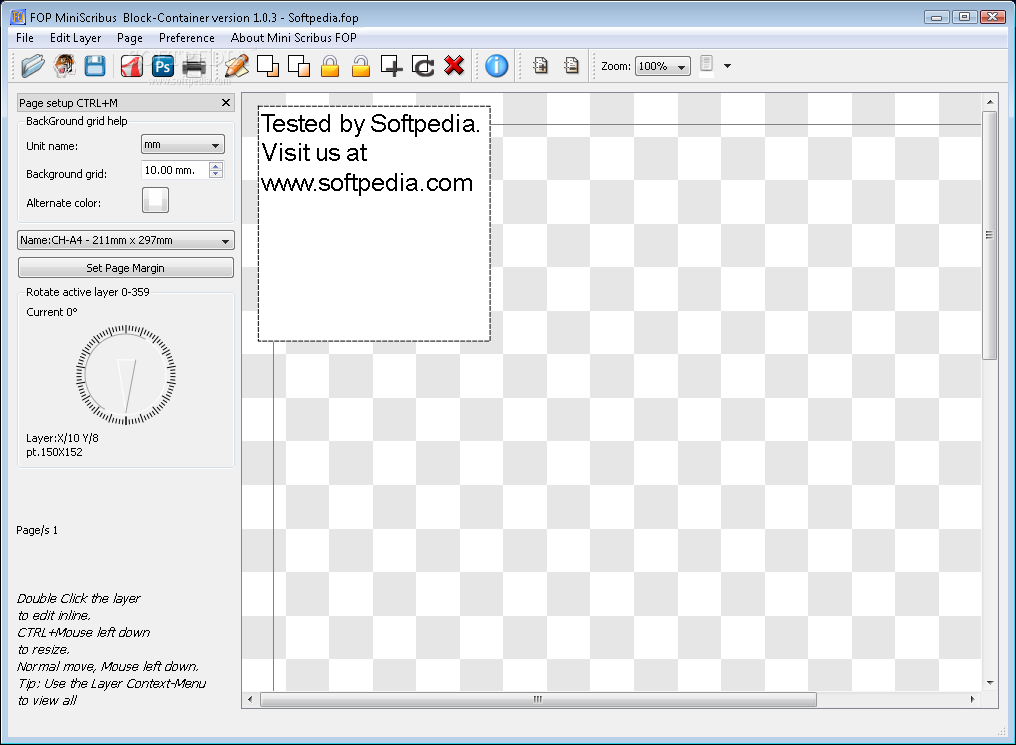The height and width of the screenshot is (745, 1016).
Task: Print the document with the printer icon
Action: pyautogui.click(x=194, y=66)
